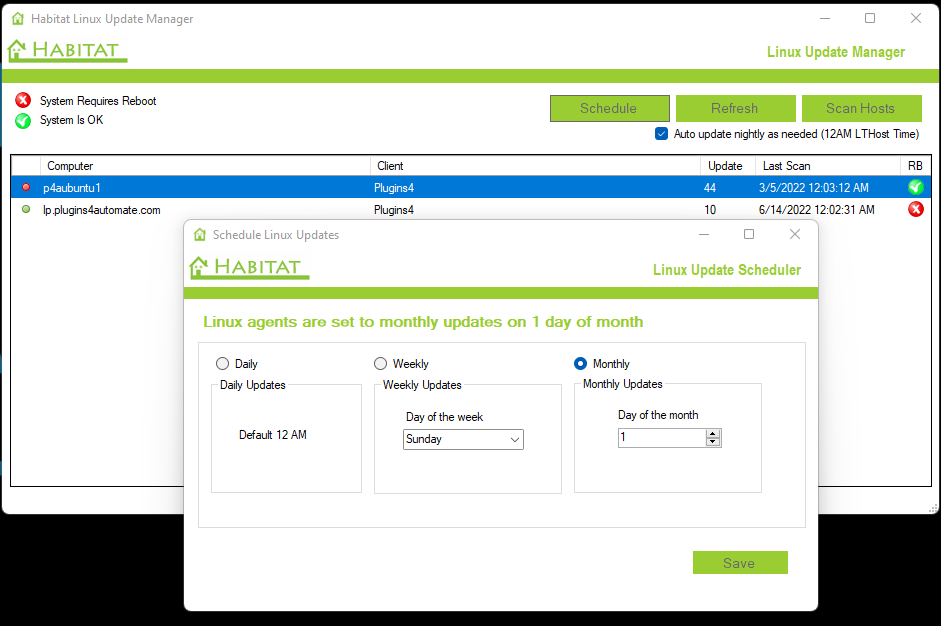Click the red X icon in lp.plugins4automate.com's RB column

point(915,209)
